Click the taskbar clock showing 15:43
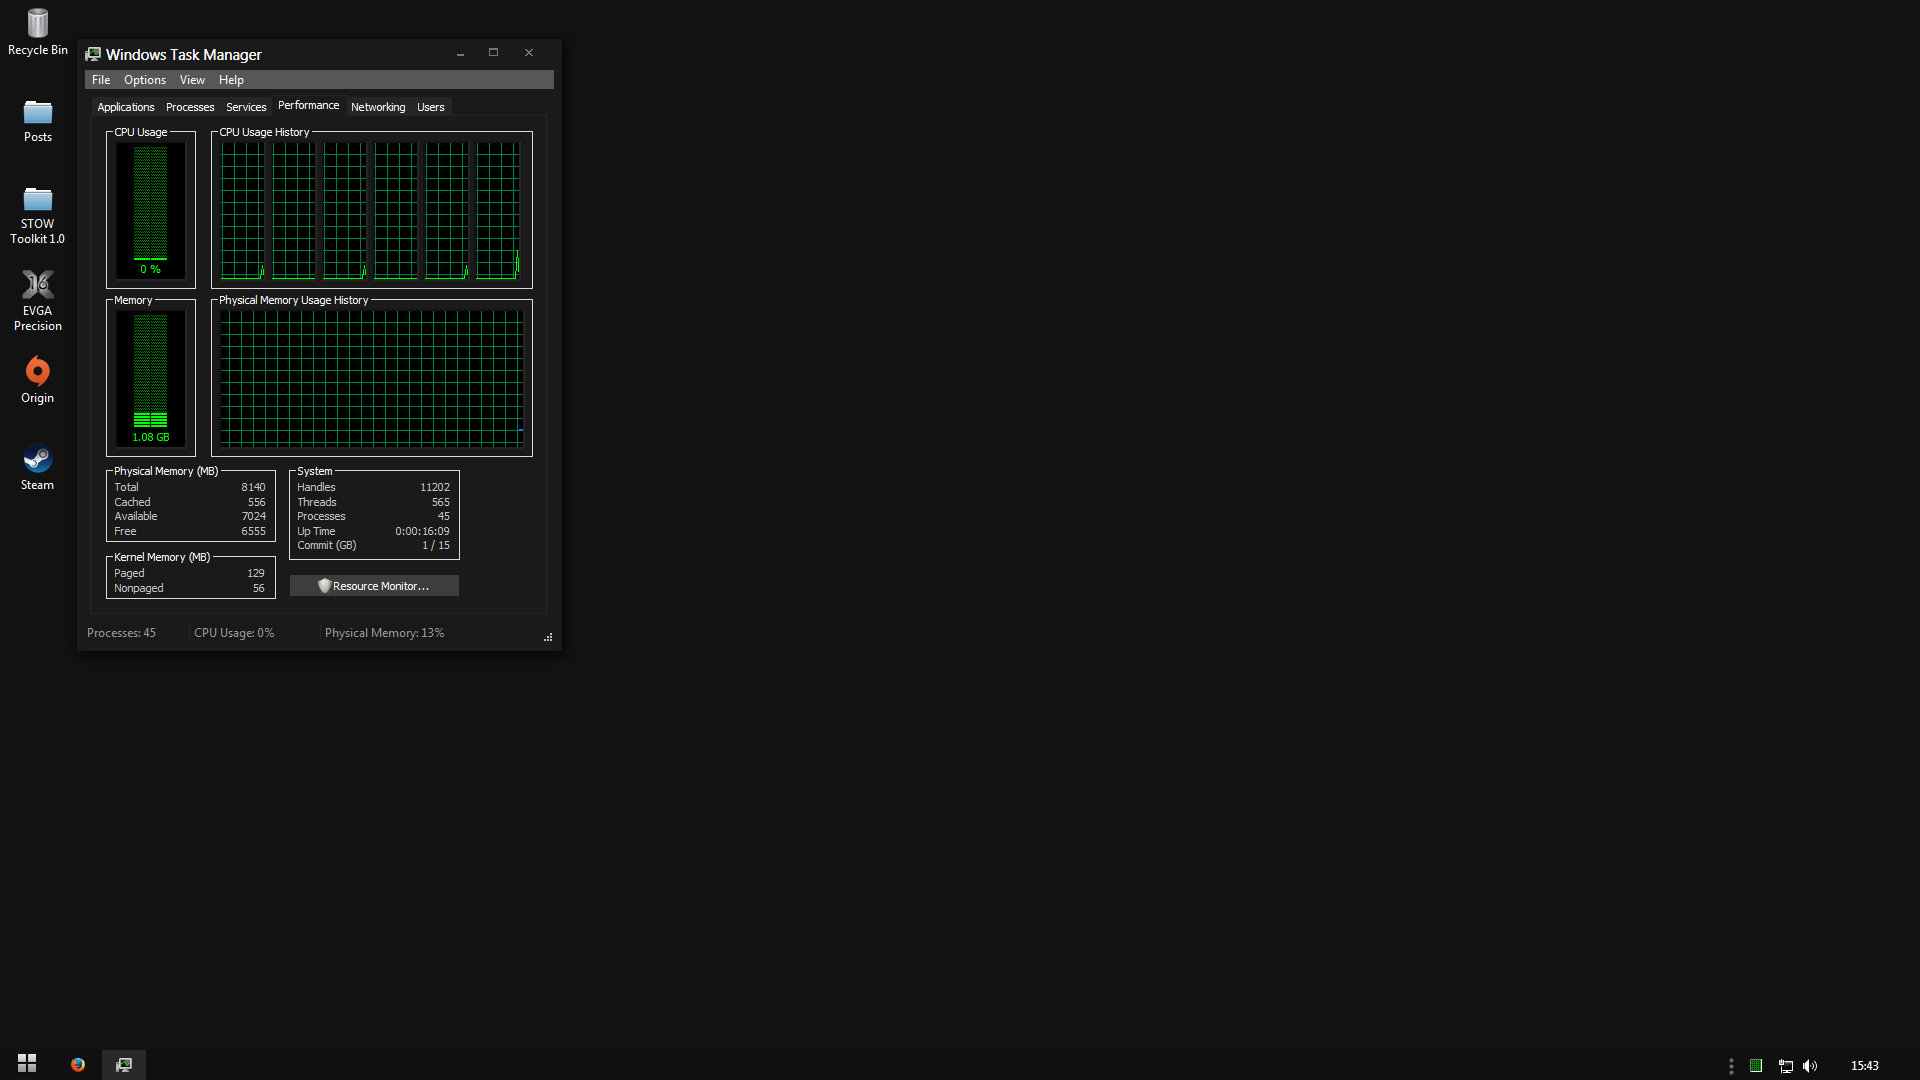Viewport: 1920px width, 1080px height. click(x=1864, y=1066)
